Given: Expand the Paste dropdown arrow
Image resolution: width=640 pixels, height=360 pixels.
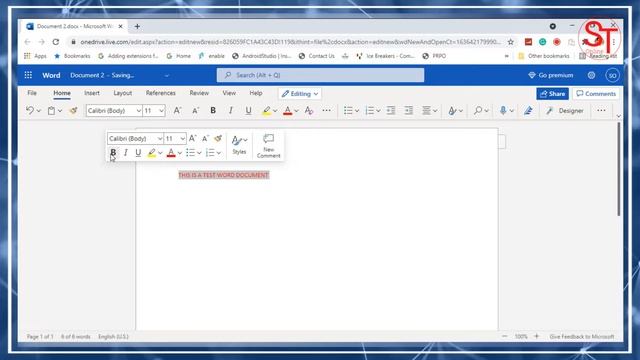Looking at the screenshot, I should tap(60, 111).
